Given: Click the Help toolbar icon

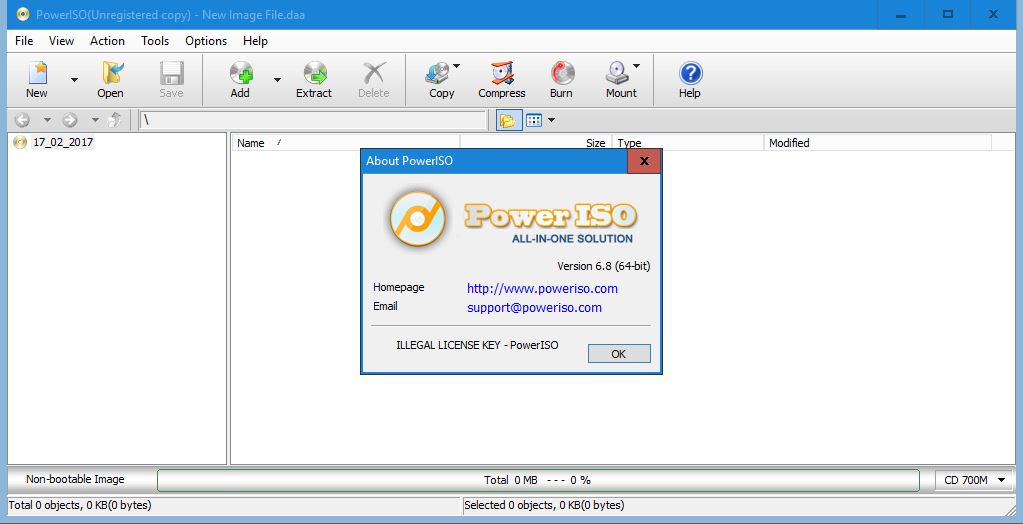Looking at the screenshot, I should (x=690, y=79).
